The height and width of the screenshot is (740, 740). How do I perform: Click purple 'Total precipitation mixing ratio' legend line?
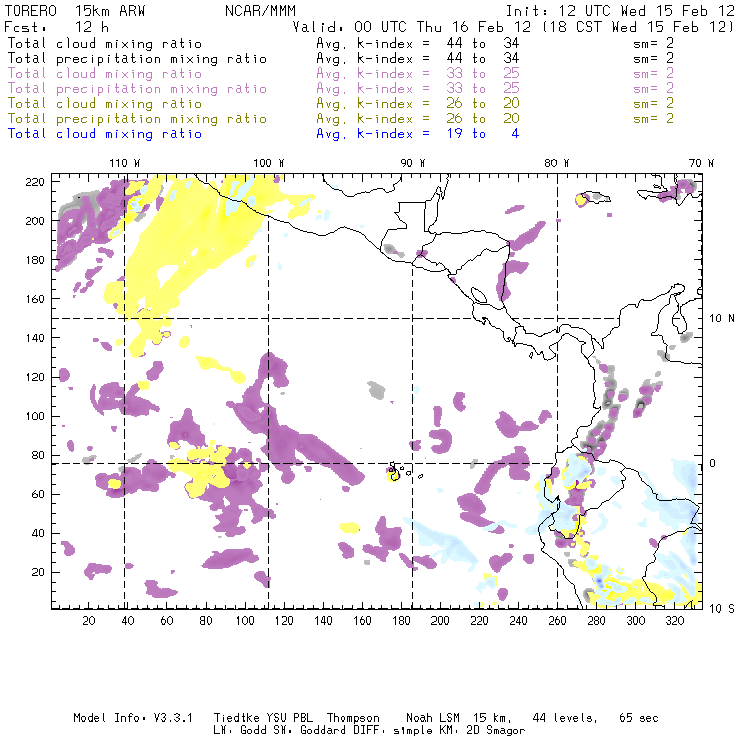tap(137, 89)
